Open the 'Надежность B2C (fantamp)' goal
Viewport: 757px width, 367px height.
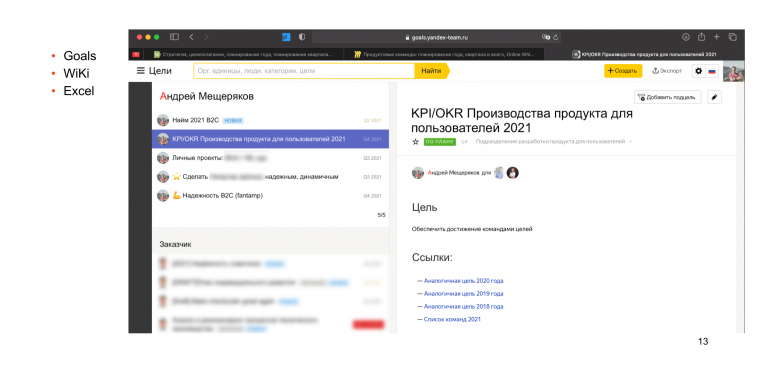tap(270, 196)
